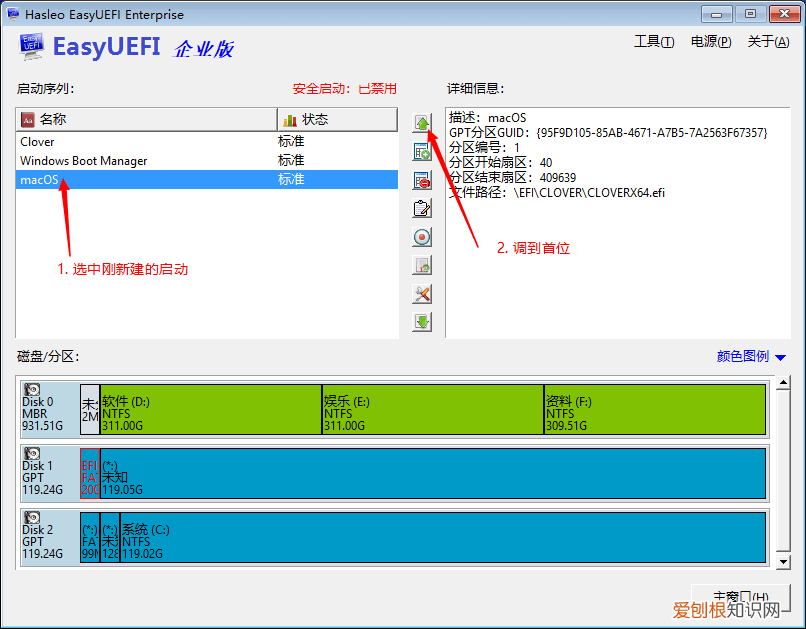Screen dimensions: 806x629
Task: Click the green move-down arrow button
Action: coord(422,322)
